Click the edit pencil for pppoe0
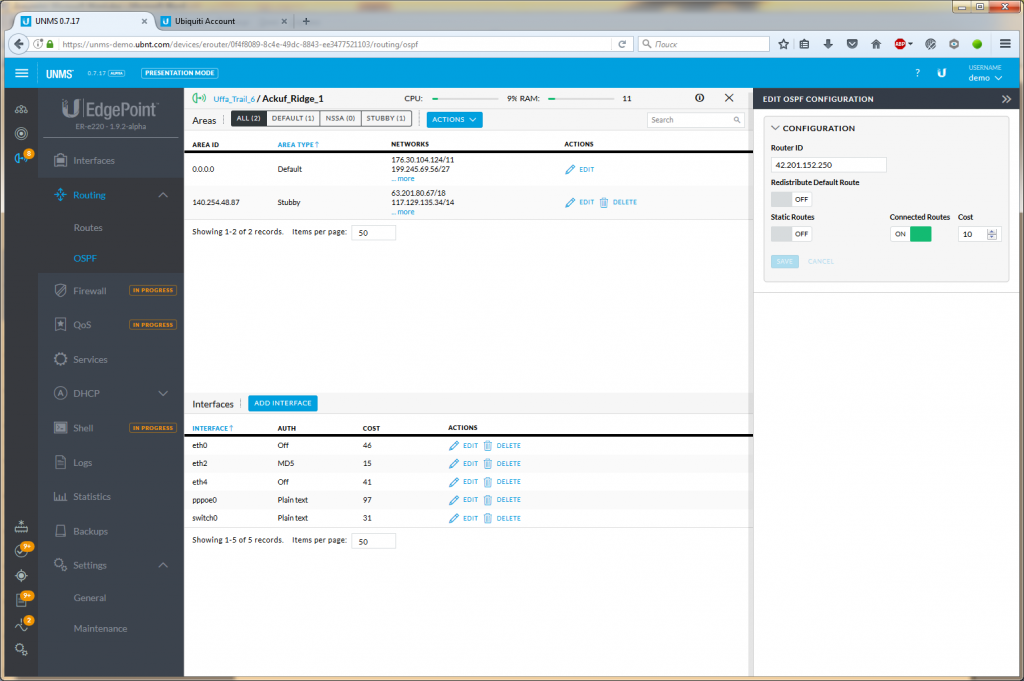The image size is (1024, 681). (454, 500)
